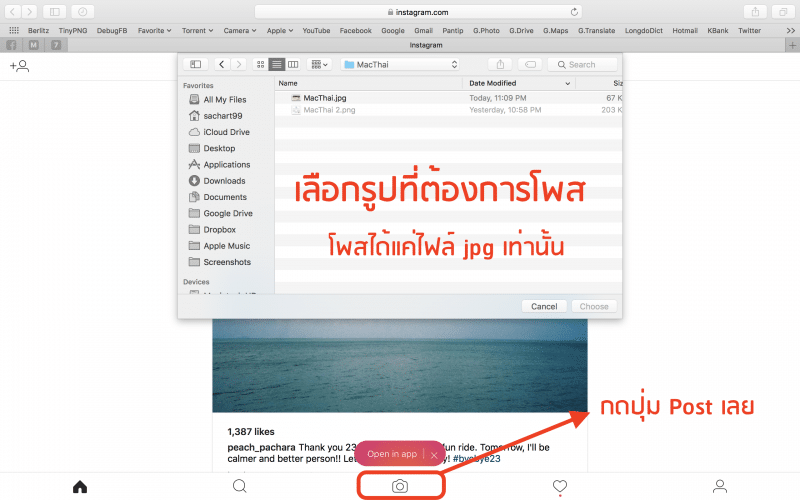Dismiss the Open in app banner
800x500 pixels.
coord(434,455)
